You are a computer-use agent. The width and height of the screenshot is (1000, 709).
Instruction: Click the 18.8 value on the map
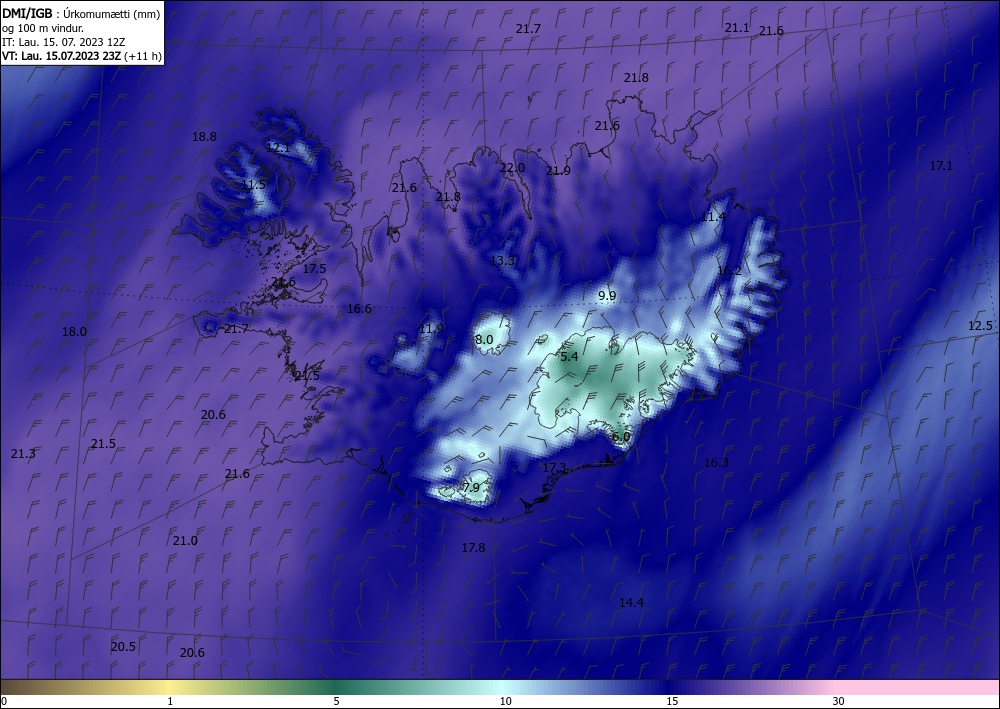(x=204, y=136)
